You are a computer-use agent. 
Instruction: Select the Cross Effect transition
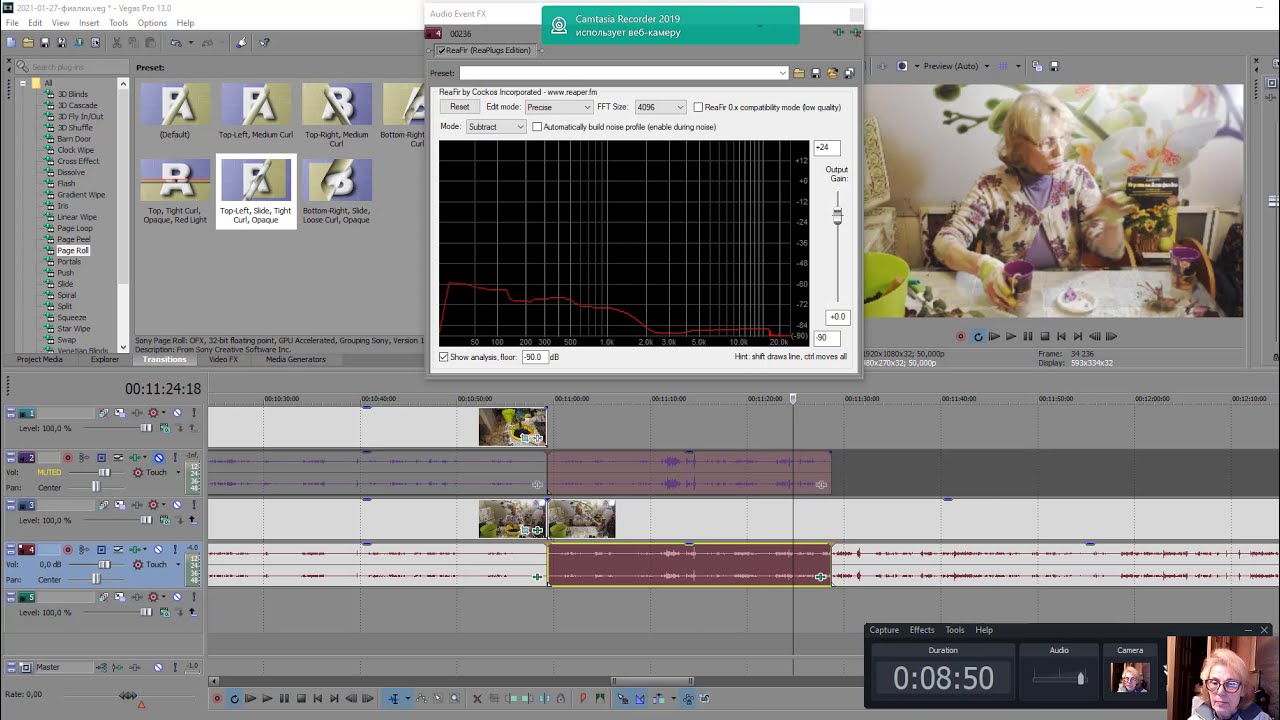point(78,161)
